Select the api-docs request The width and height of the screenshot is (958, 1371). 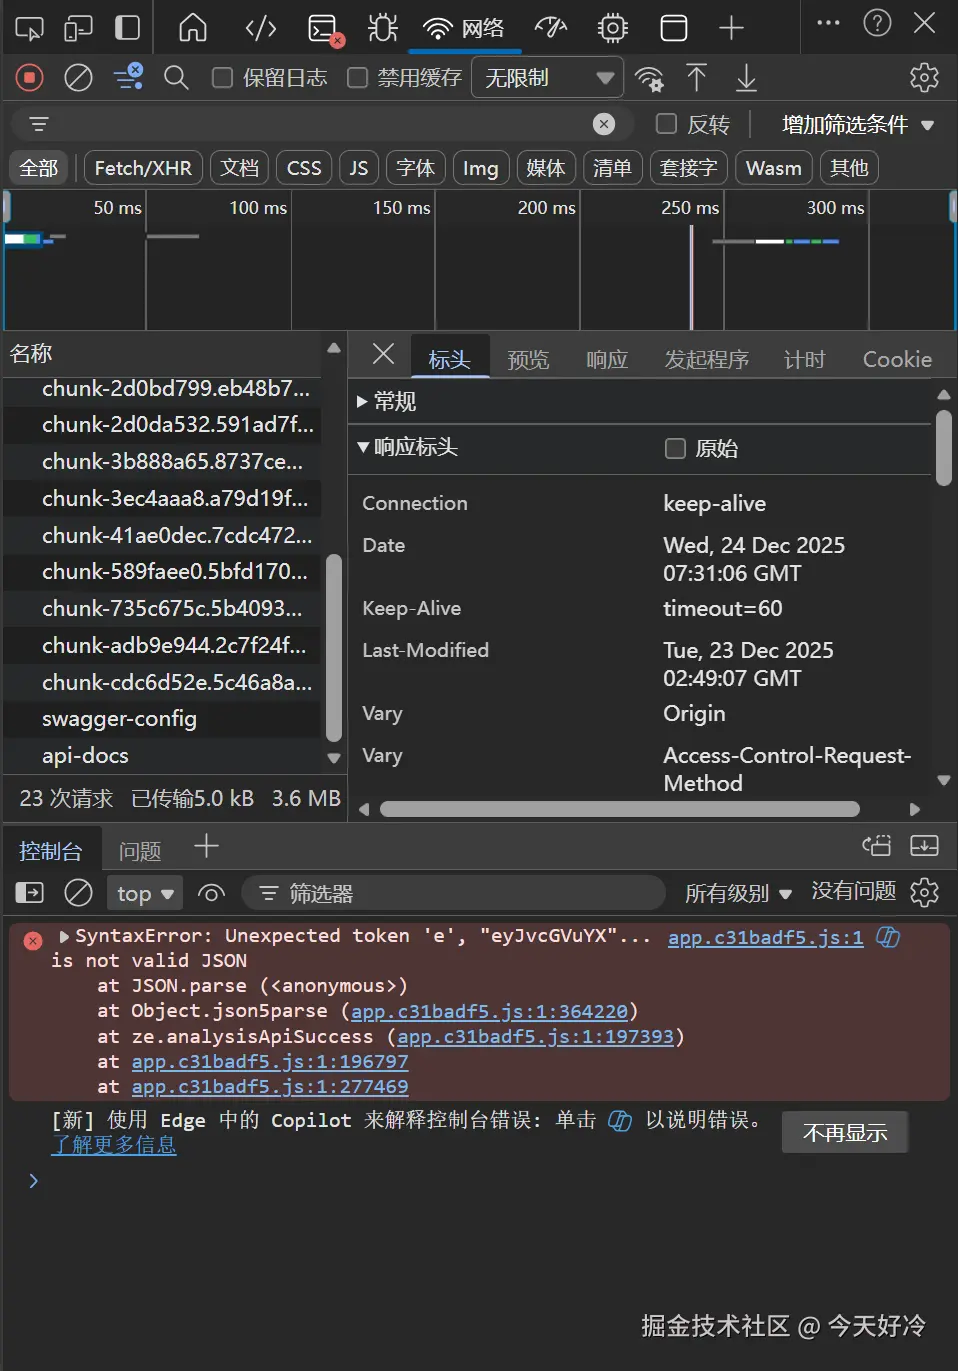[163, 756]
